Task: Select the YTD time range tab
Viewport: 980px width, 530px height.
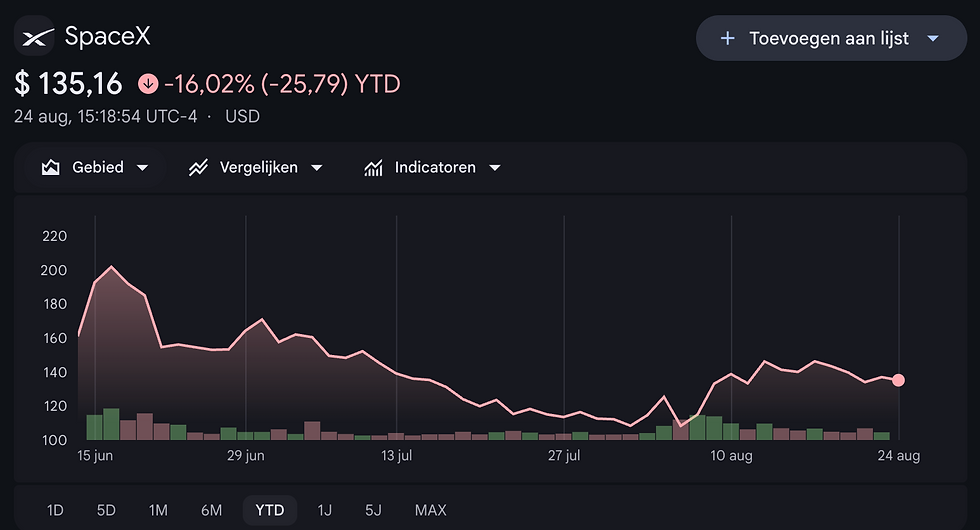Action: pos(270,511)
